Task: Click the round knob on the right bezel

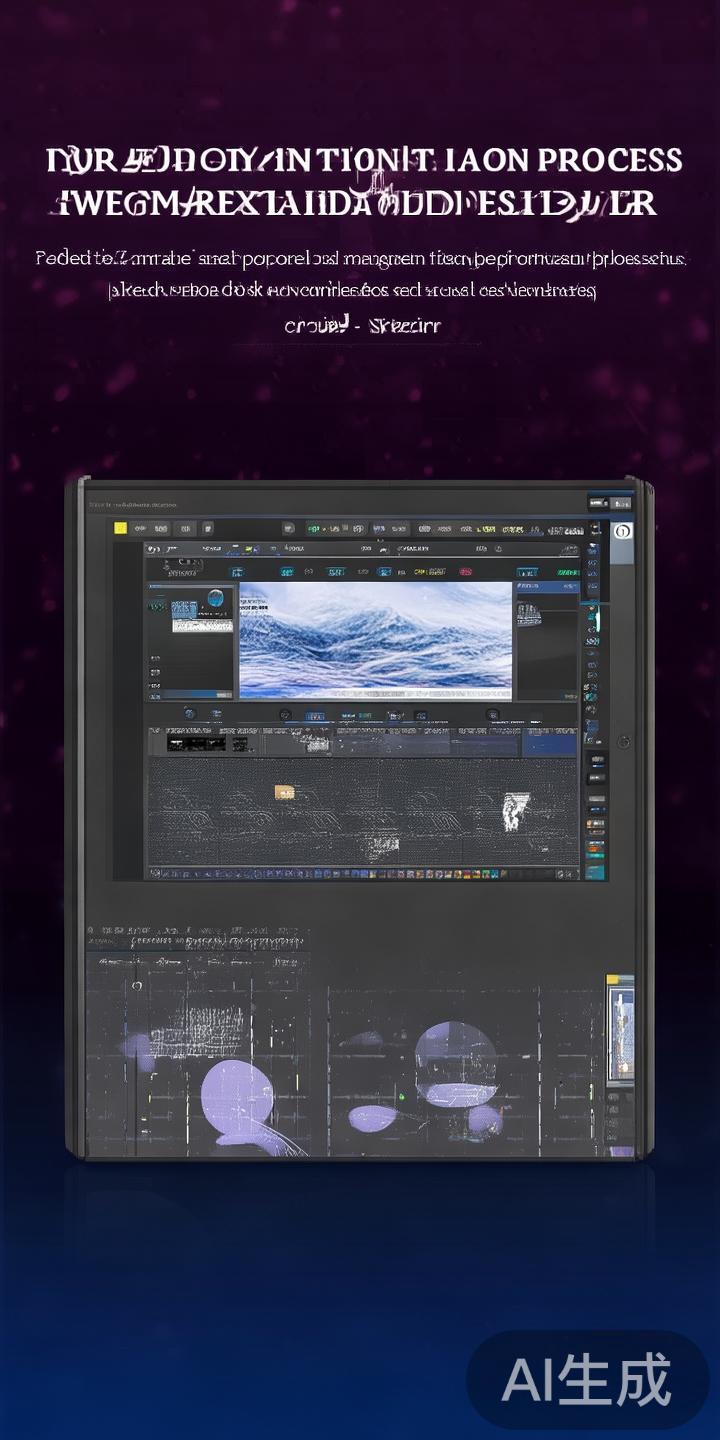Action: coord(624,741)
